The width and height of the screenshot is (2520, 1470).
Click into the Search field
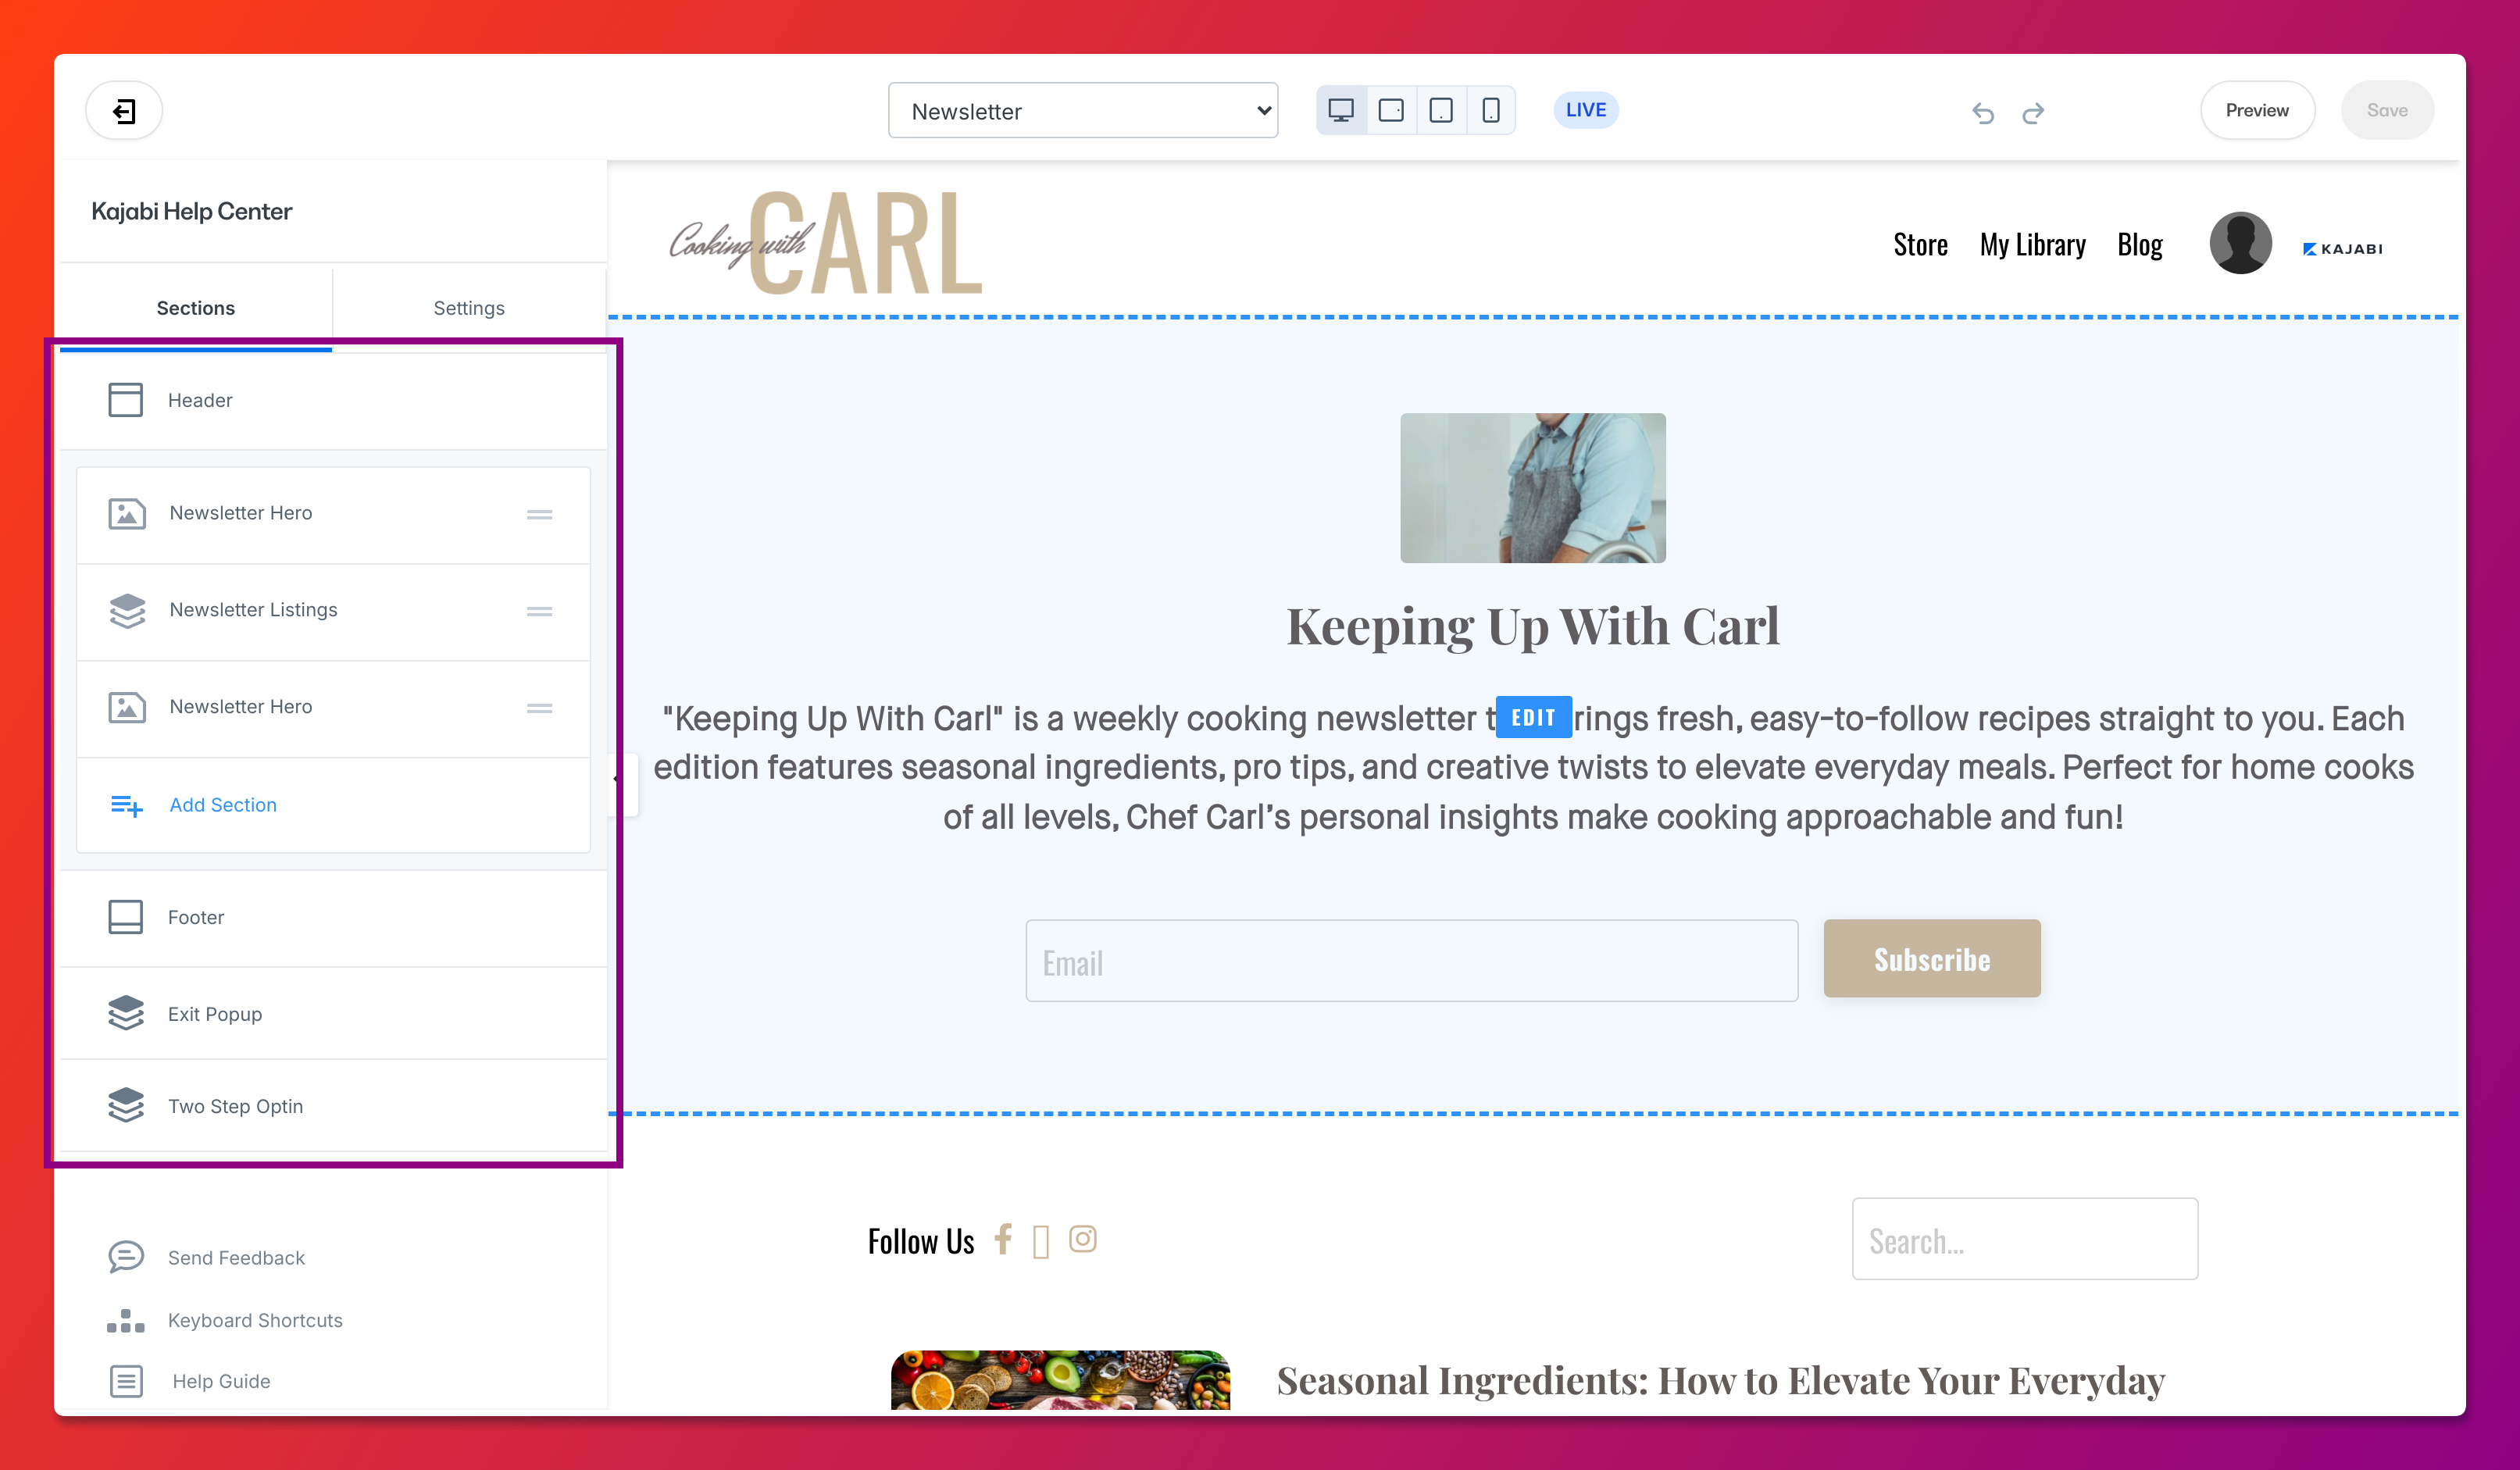tap(2025, 1239)
